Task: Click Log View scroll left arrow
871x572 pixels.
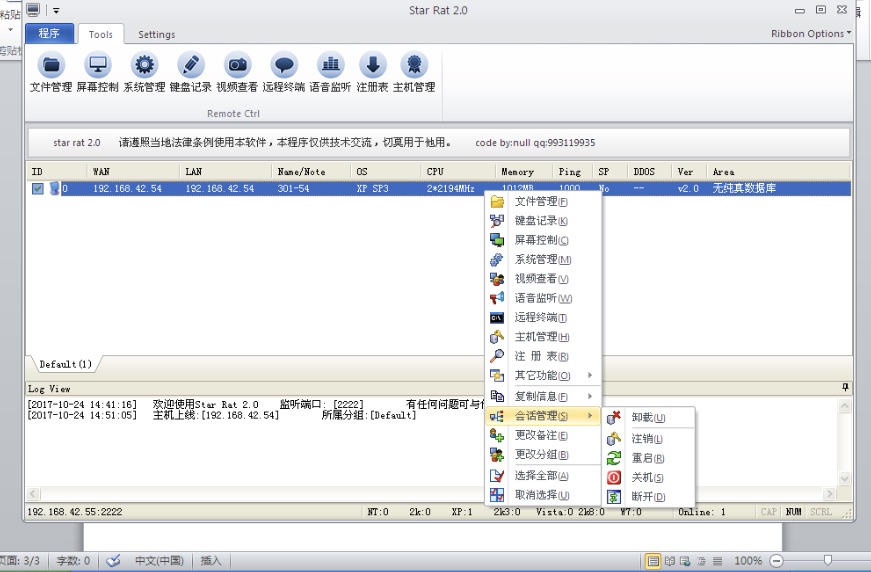Action: 34,494
